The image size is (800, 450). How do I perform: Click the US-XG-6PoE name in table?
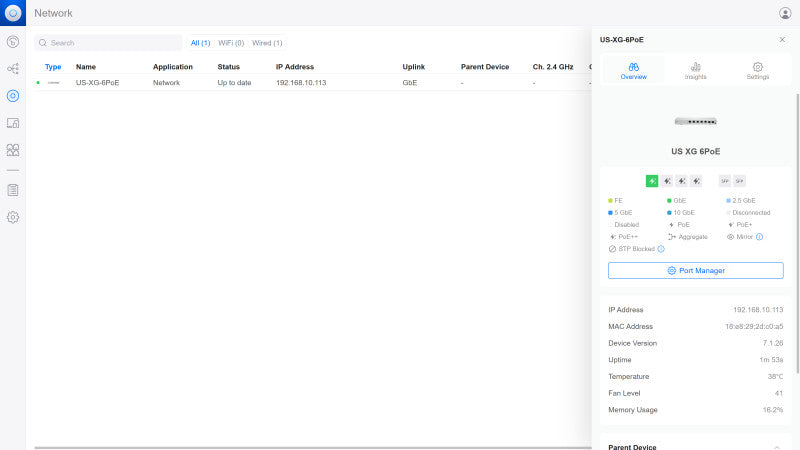[97, 83]
